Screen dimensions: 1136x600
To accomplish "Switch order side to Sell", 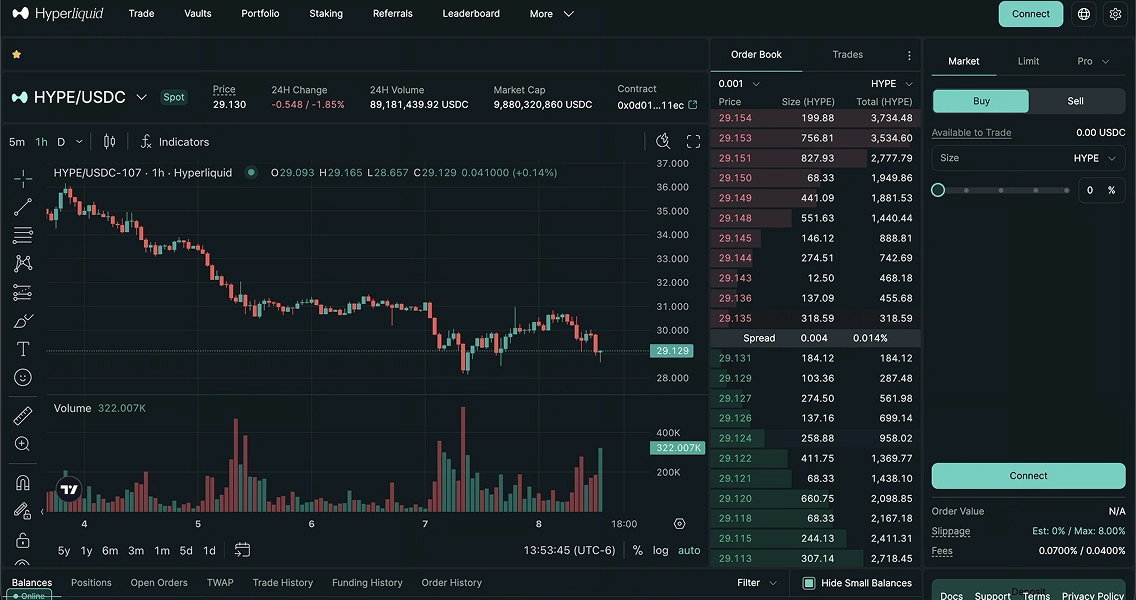I will click(x=1075, y=101).
